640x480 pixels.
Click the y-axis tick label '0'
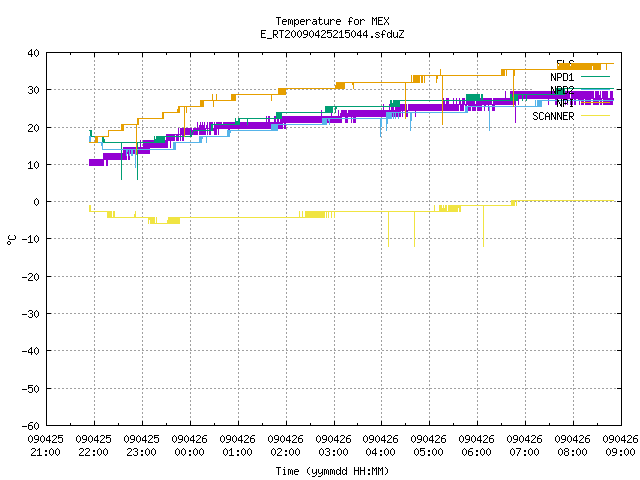tap(37, 202)
